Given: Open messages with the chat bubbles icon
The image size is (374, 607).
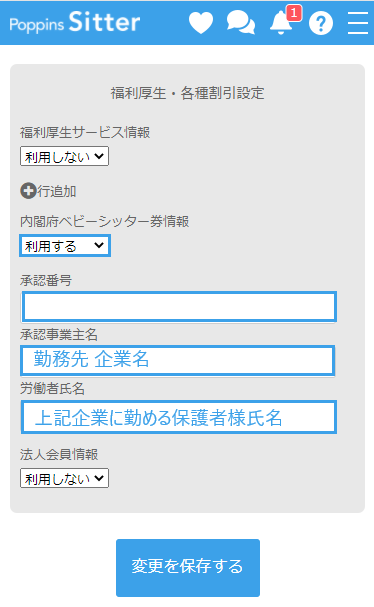Looking at the screenshot, I should pos(241,22).
